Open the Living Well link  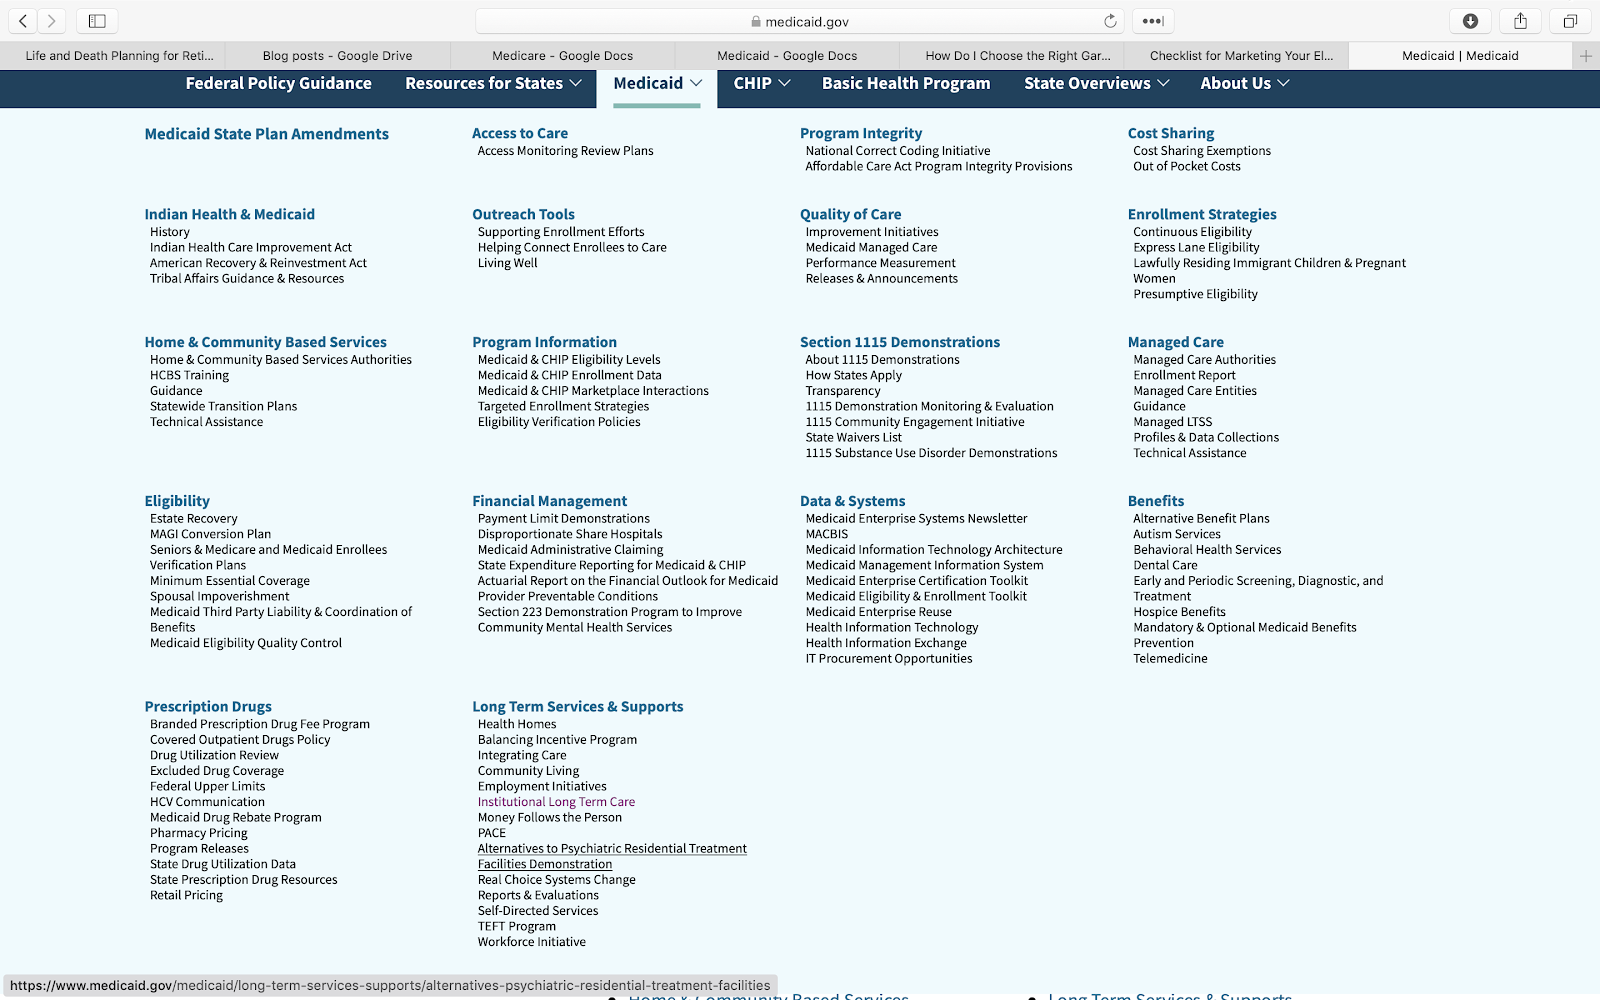click(507, 263)
